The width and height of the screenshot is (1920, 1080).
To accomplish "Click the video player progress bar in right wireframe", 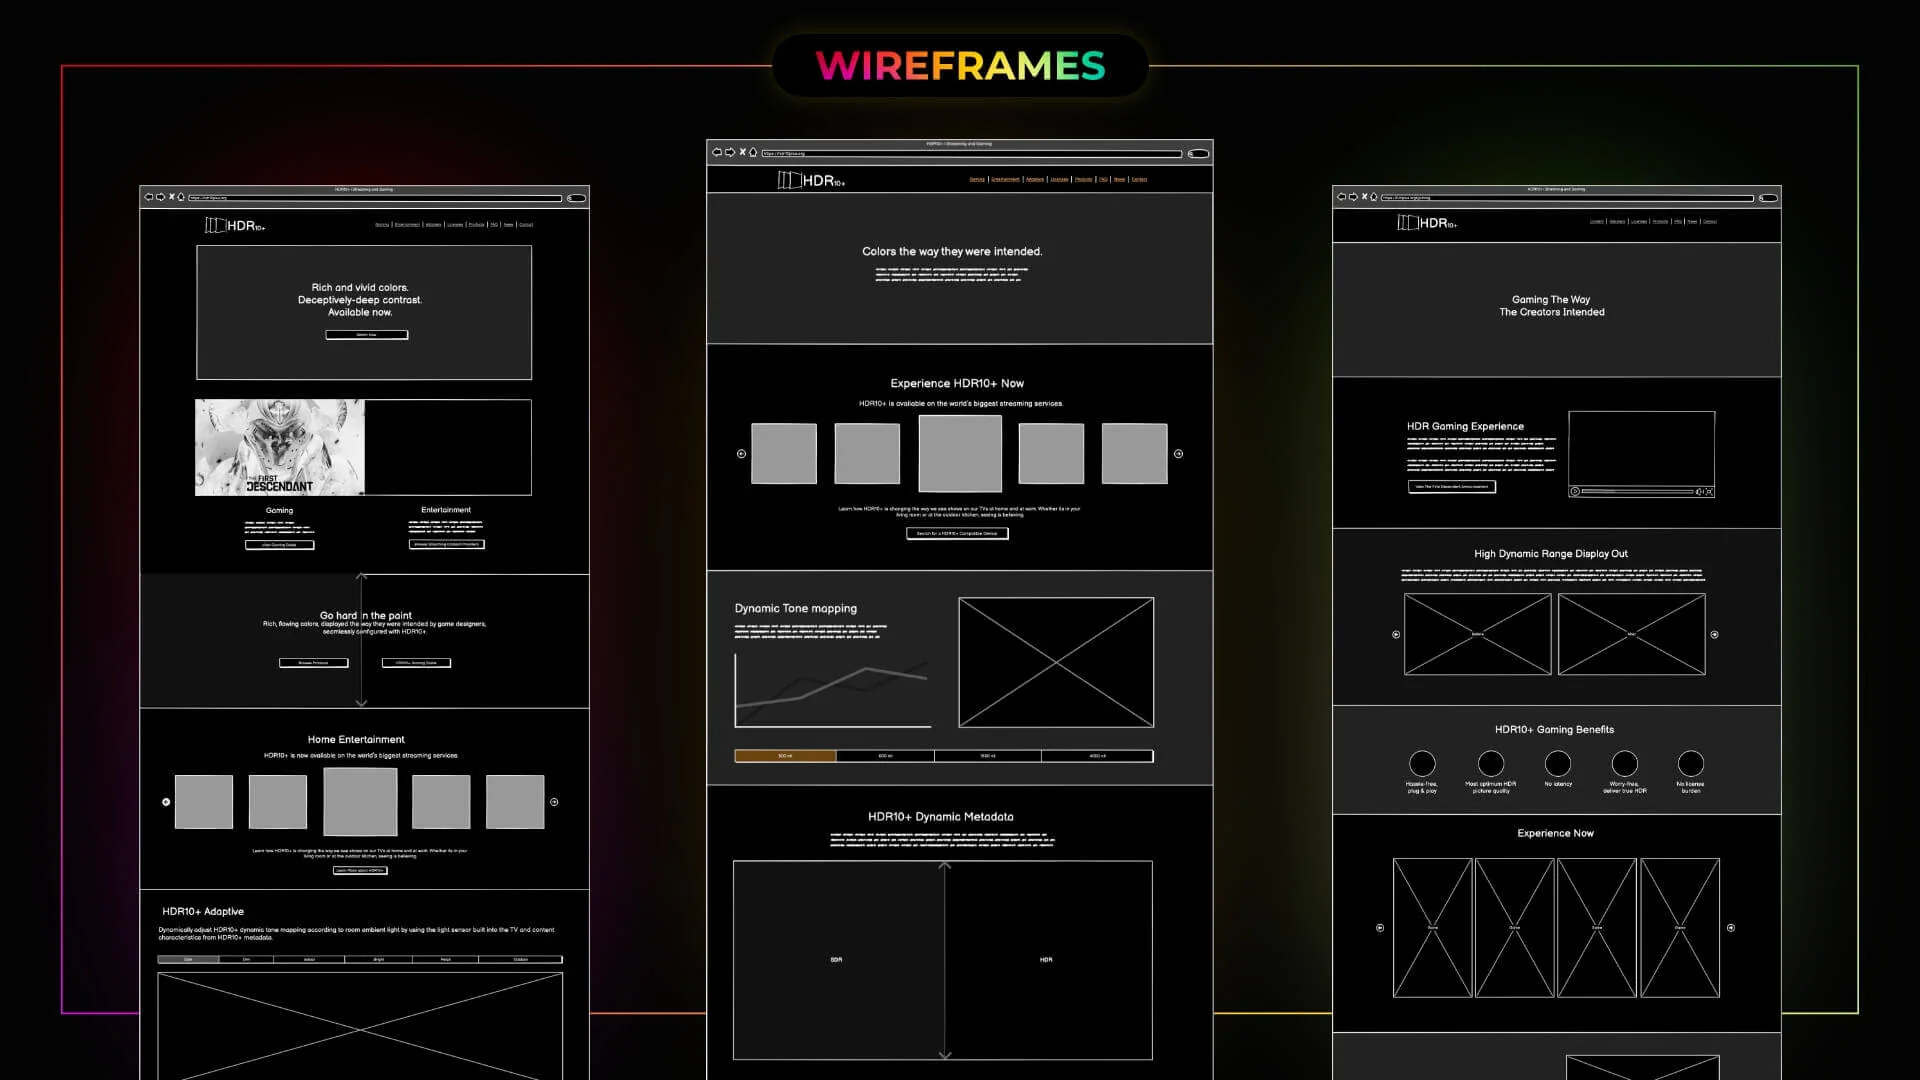I will (x=1637, y=492).
